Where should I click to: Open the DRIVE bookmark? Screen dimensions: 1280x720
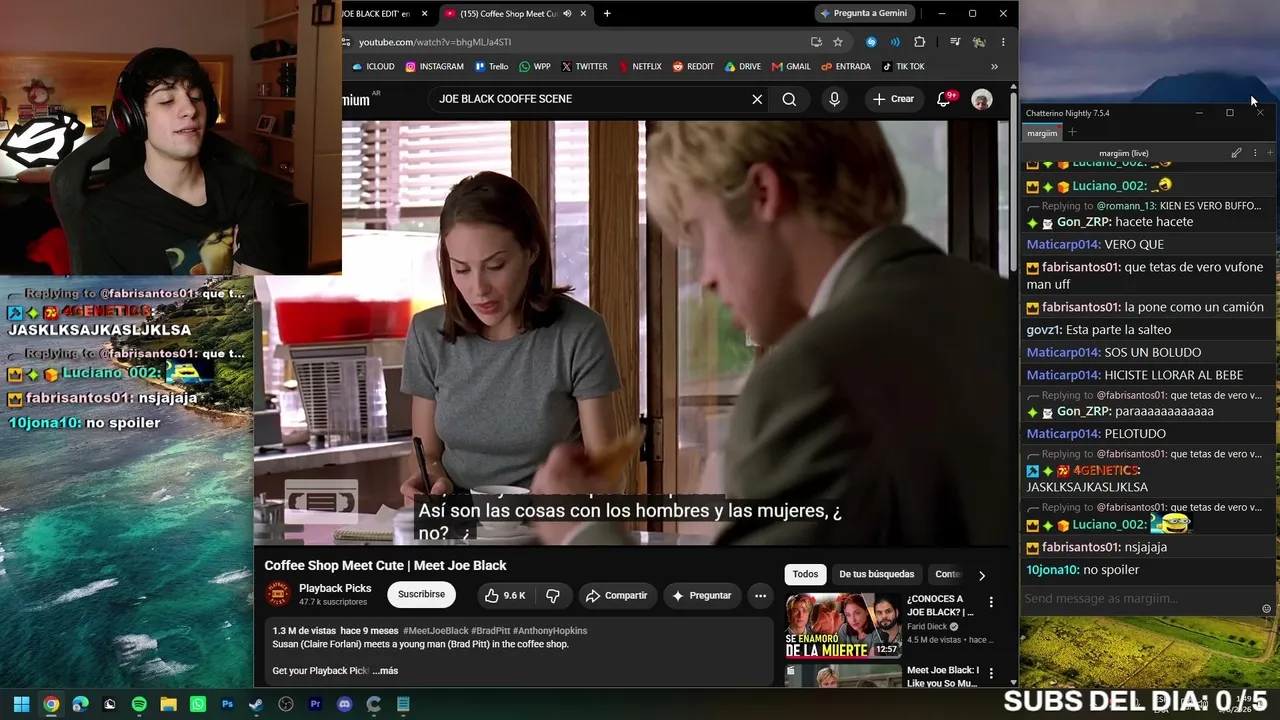[x=743, y=67]
